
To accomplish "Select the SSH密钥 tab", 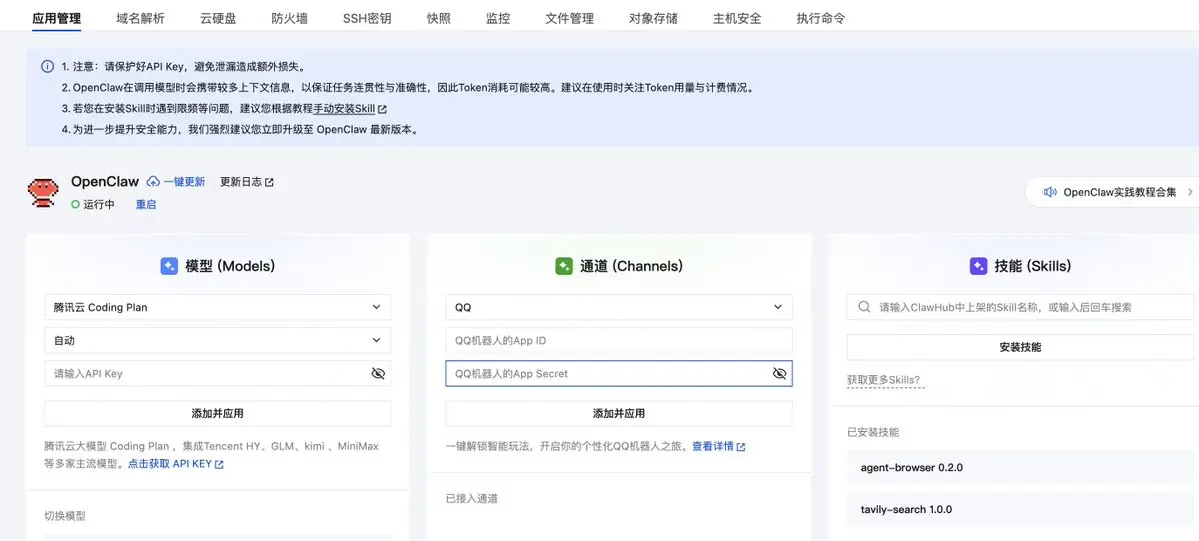I will pos(367,18).
